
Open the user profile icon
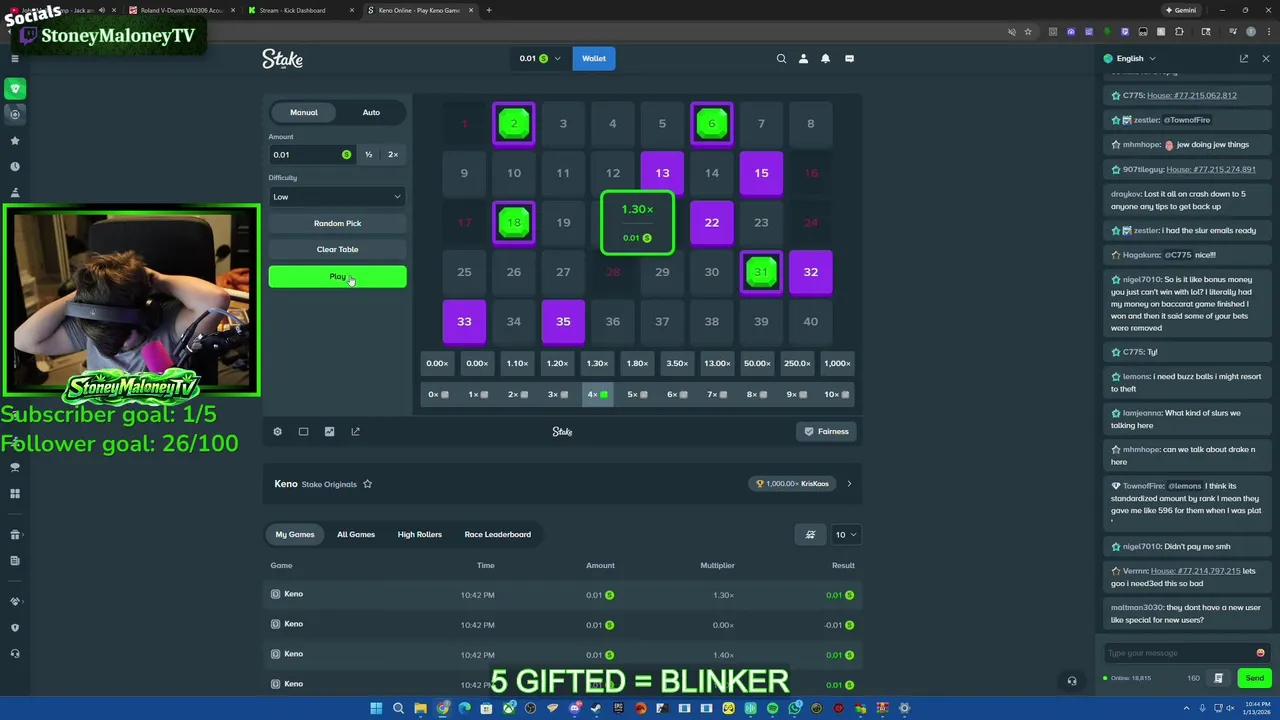coord(803,59)
